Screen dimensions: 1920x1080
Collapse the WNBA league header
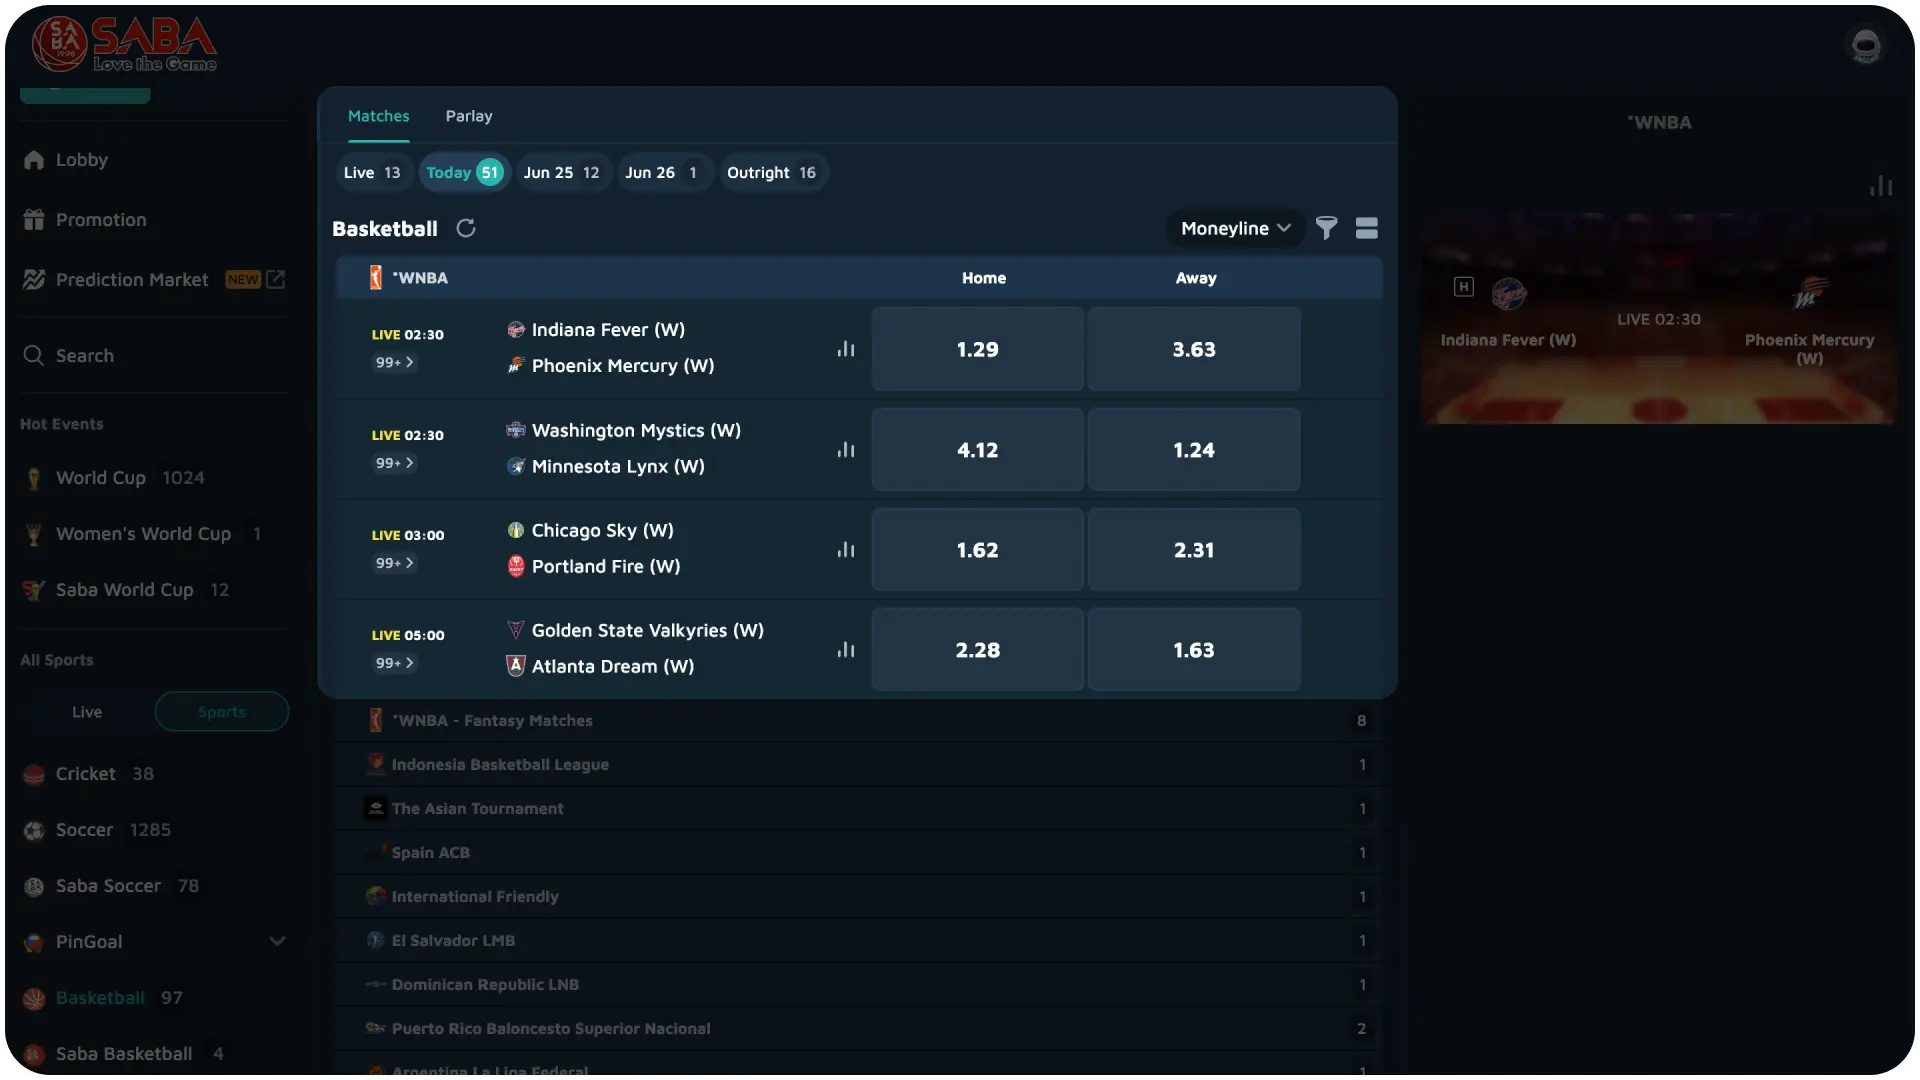click(860, 278)
